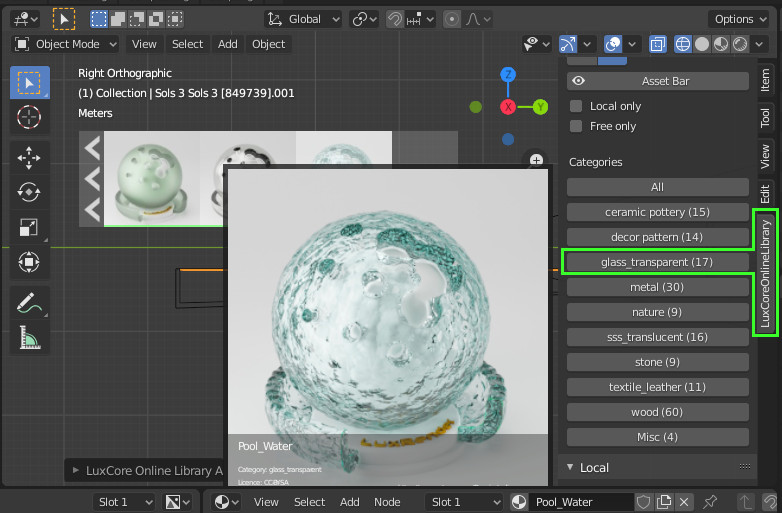Switch to wireframe viewport shading
Viewport: 782px width, 513px height.
683,44
